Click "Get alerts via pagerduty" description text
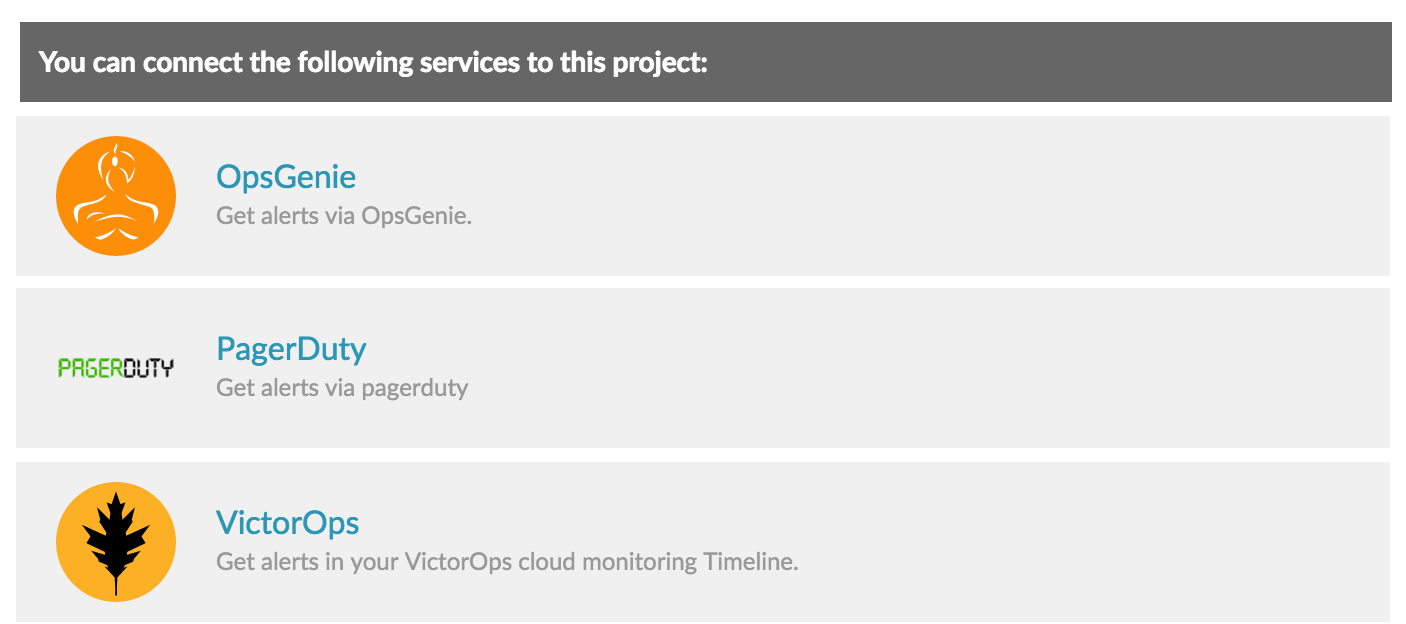 pyautogui.click(x=342, y=387)
